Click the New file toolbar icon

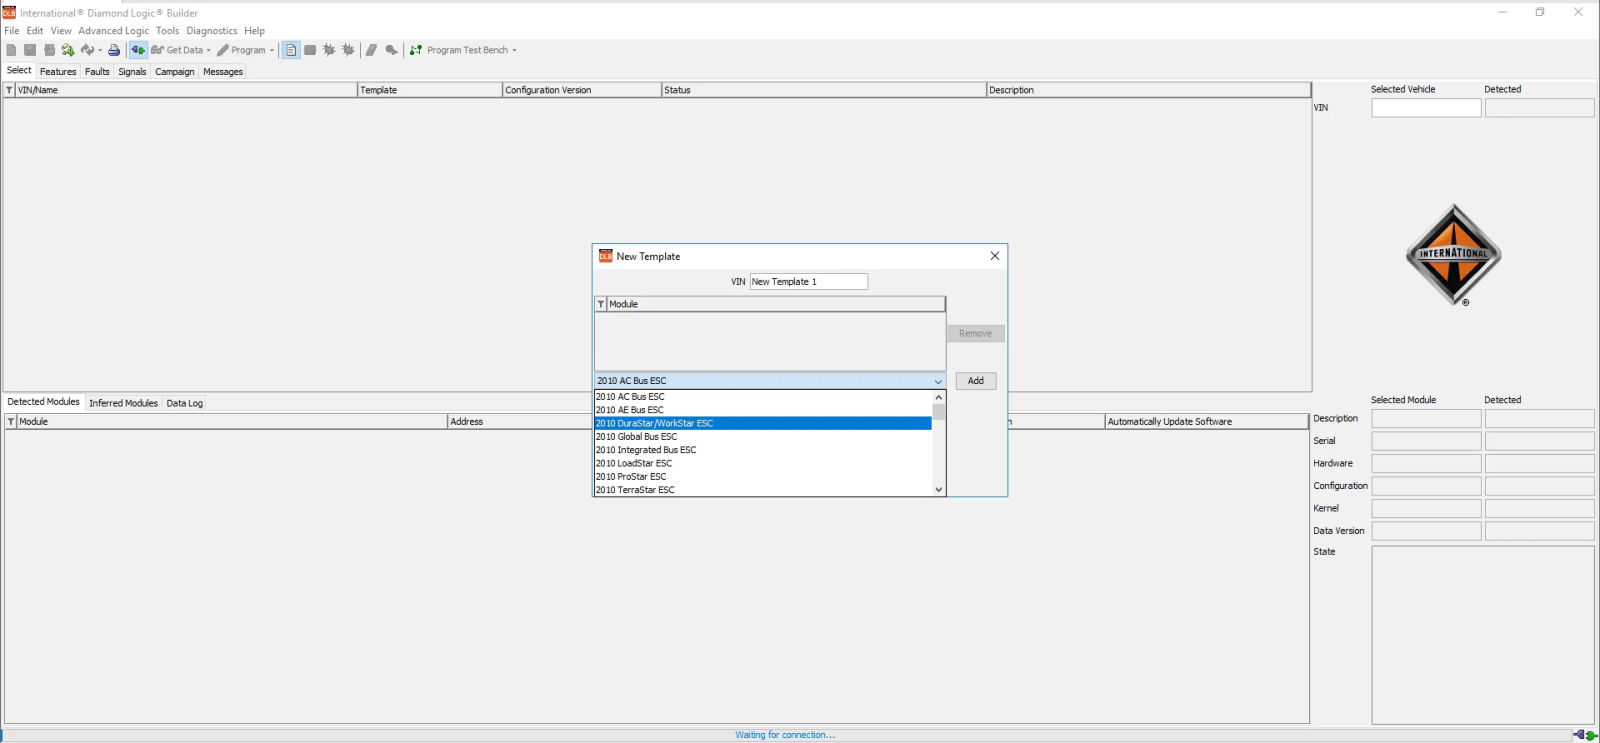pos(11,50)
